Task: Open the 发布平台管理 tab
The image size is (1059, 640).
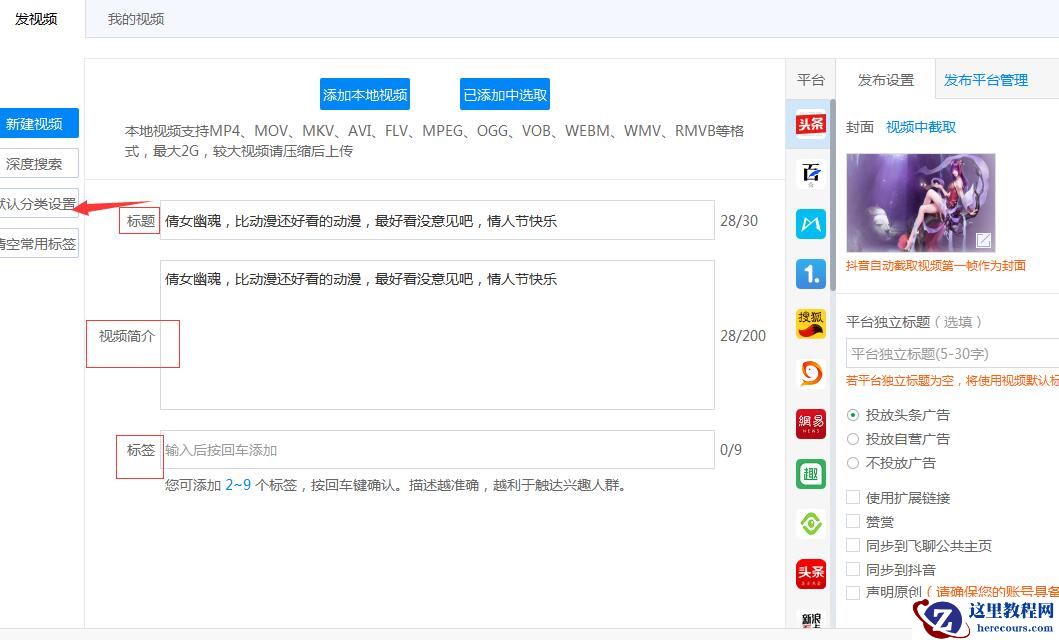Action: coord(985,80)
